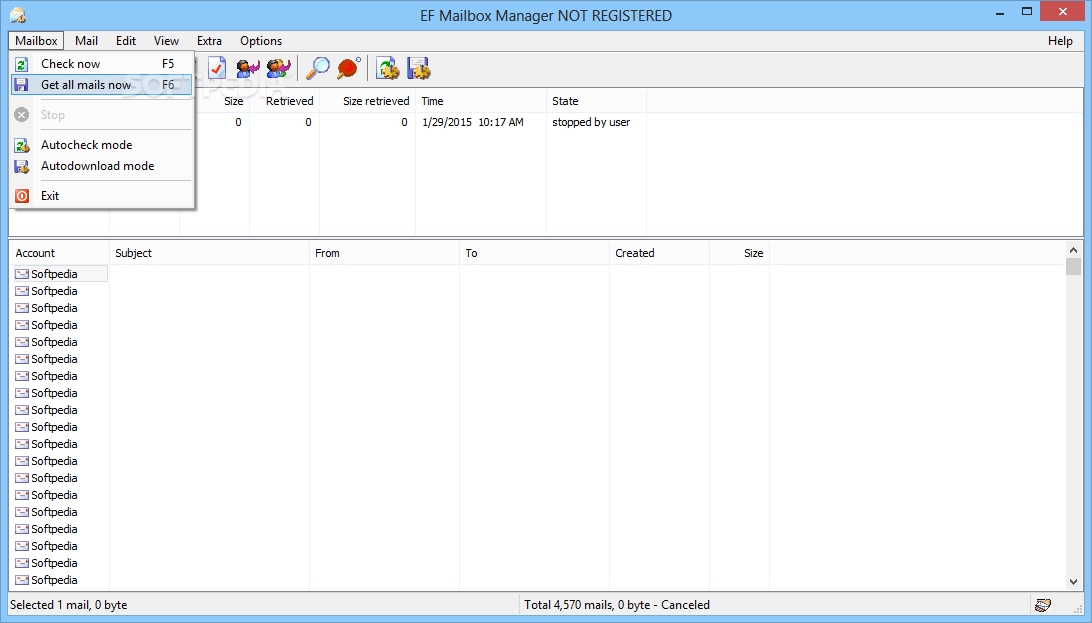Choose Exit in the Mailbox menu
The height and width of the screenshot is (623, 1092).
pos(102,196)
